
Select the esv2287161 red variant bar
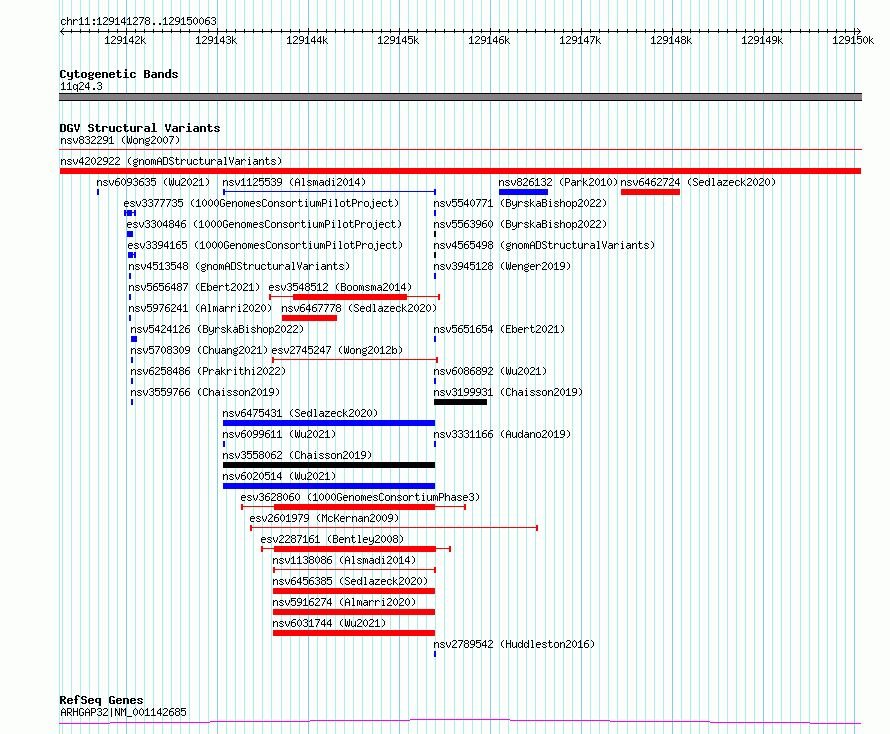click(355, 549)
